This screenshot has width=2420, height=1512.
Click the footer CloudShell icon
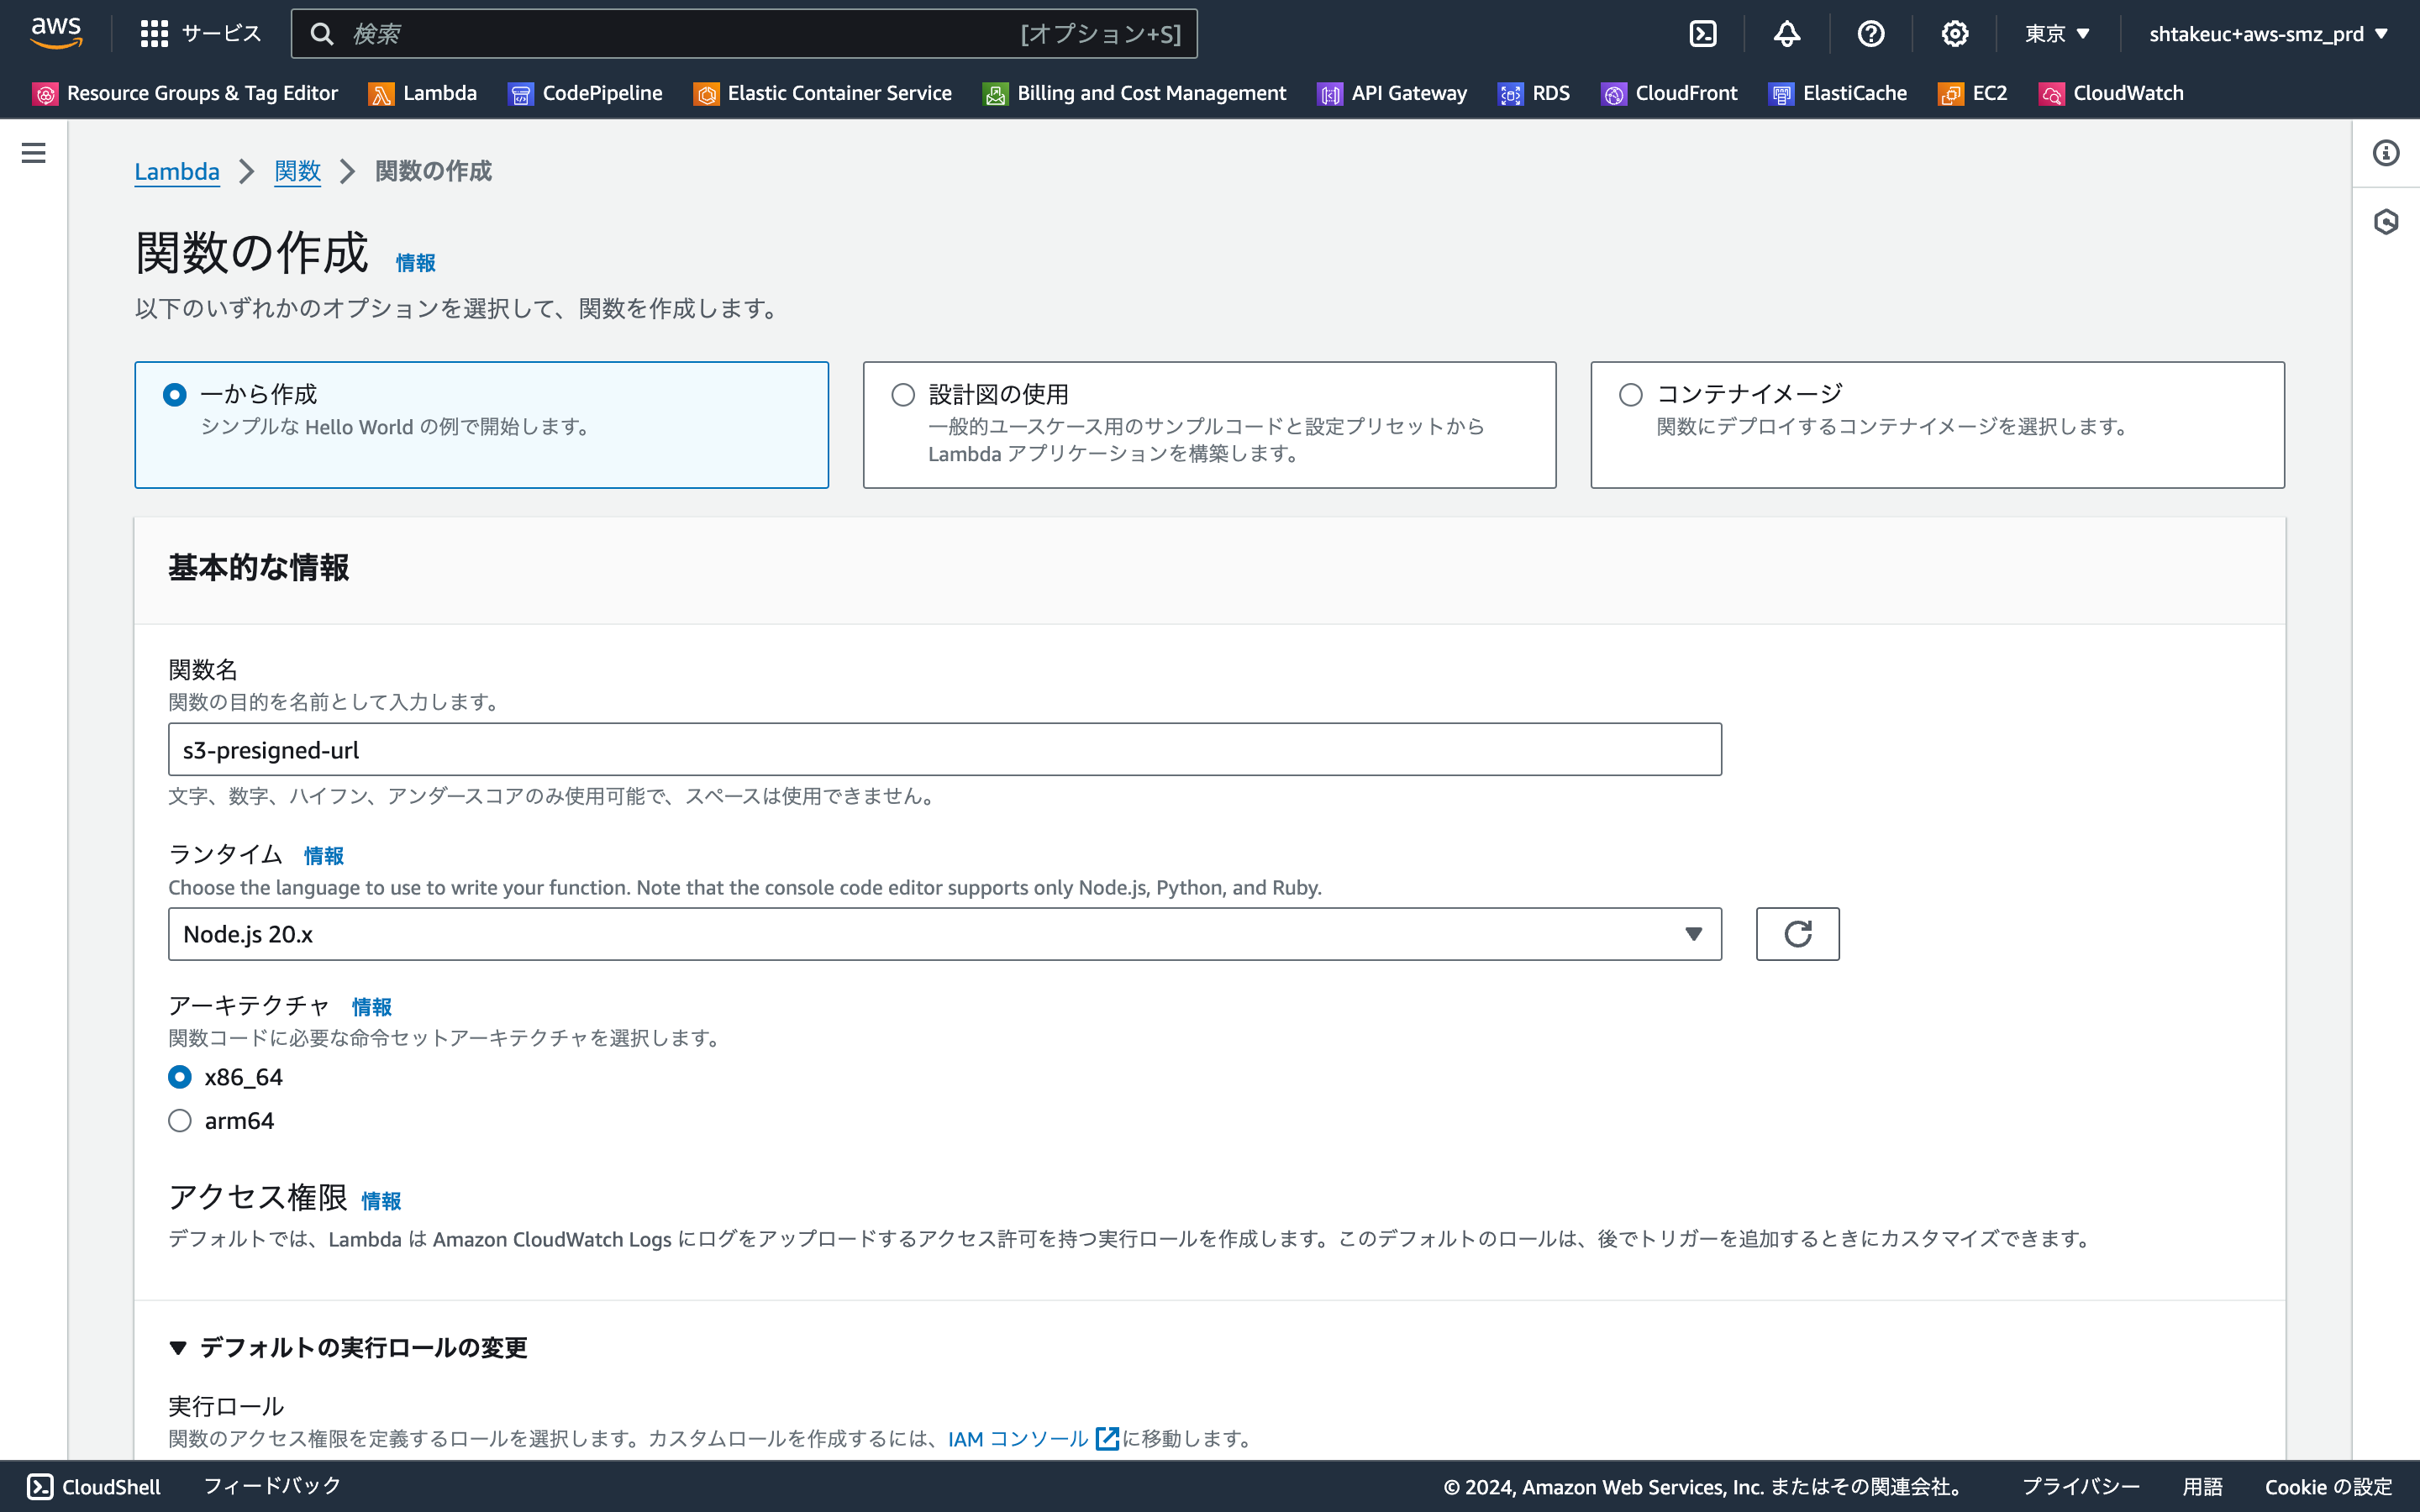(40, 1486)
